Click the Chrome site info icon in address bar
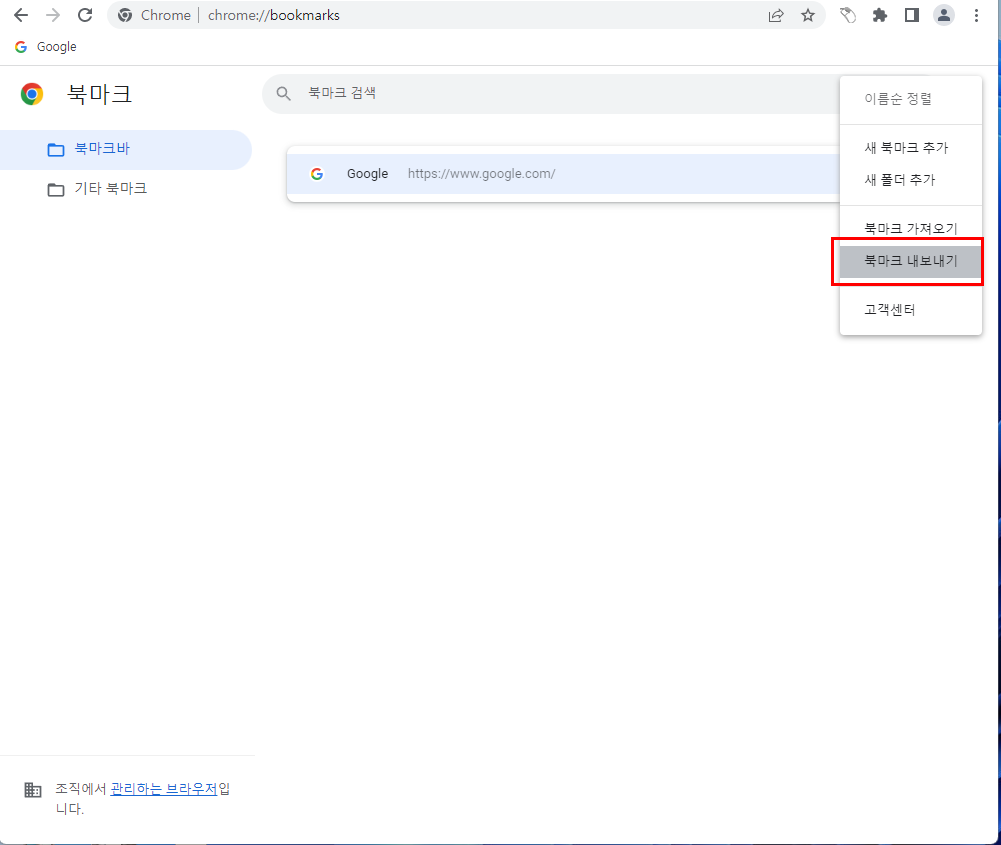 125,15
